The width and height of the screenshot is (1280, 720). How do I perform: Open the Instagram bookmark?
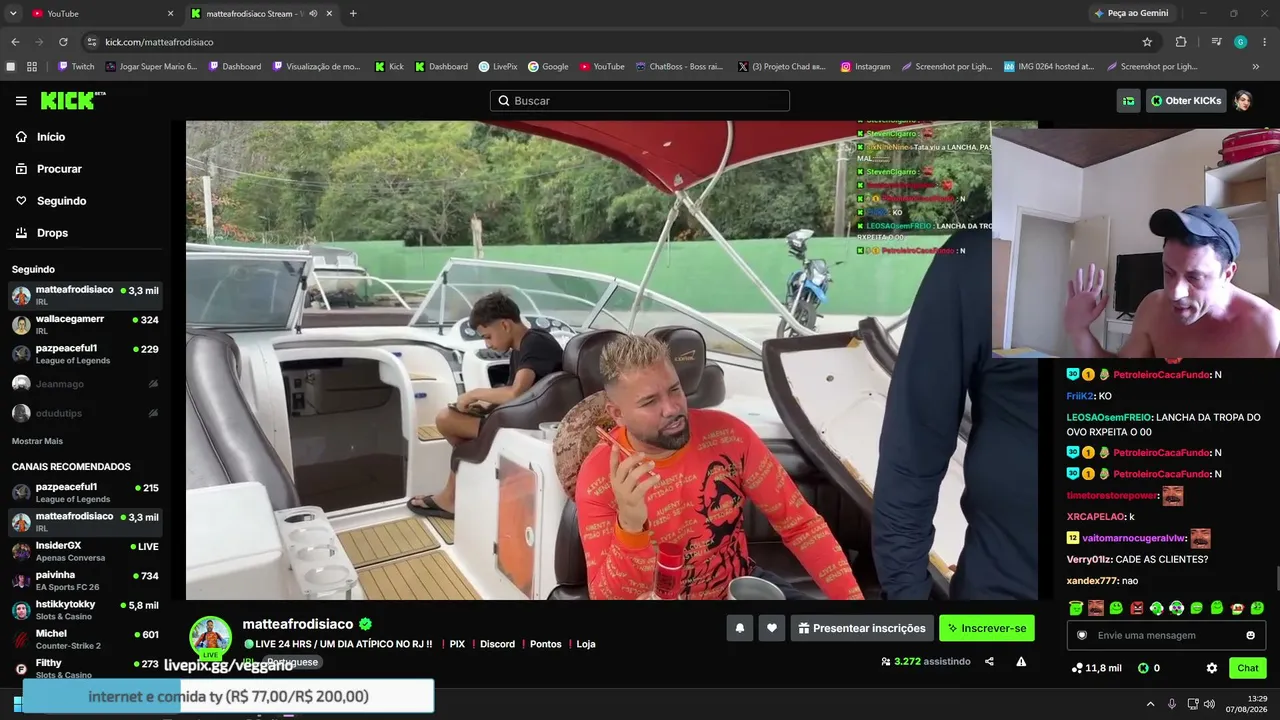tap(865, 67)
